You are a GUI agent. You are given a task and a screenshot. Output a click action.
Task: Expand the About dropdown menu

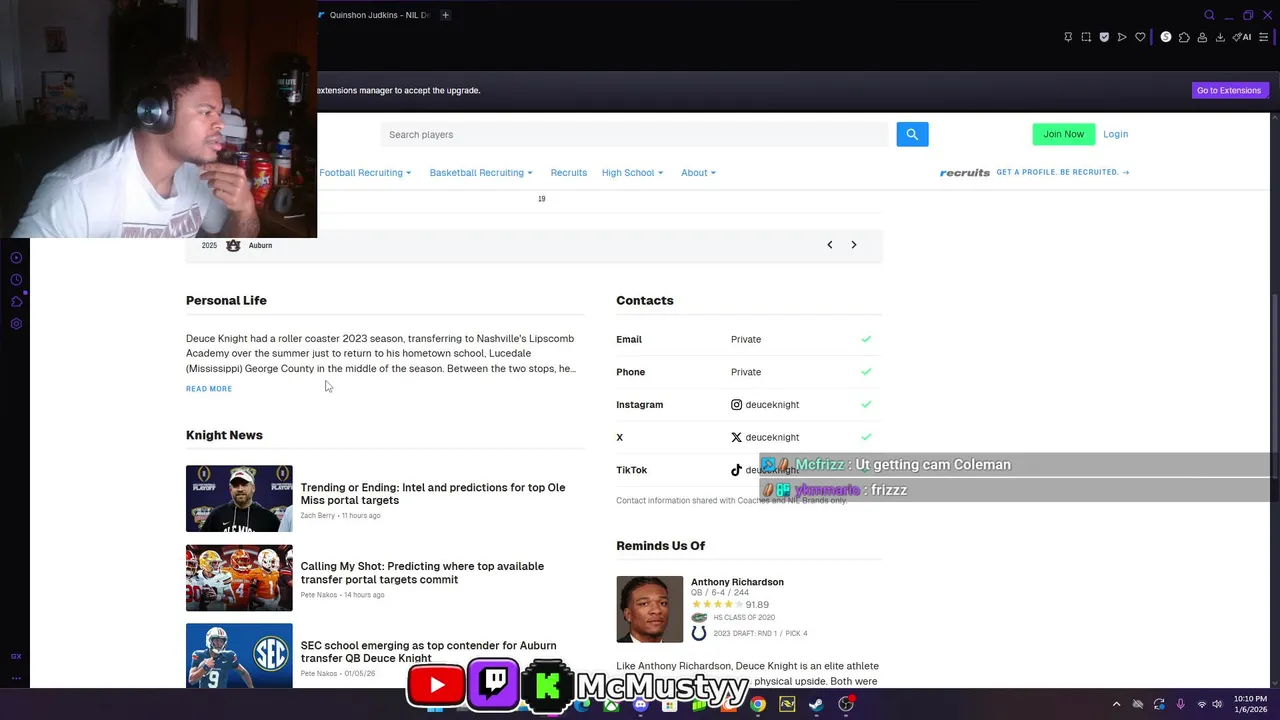coord(698,173)
